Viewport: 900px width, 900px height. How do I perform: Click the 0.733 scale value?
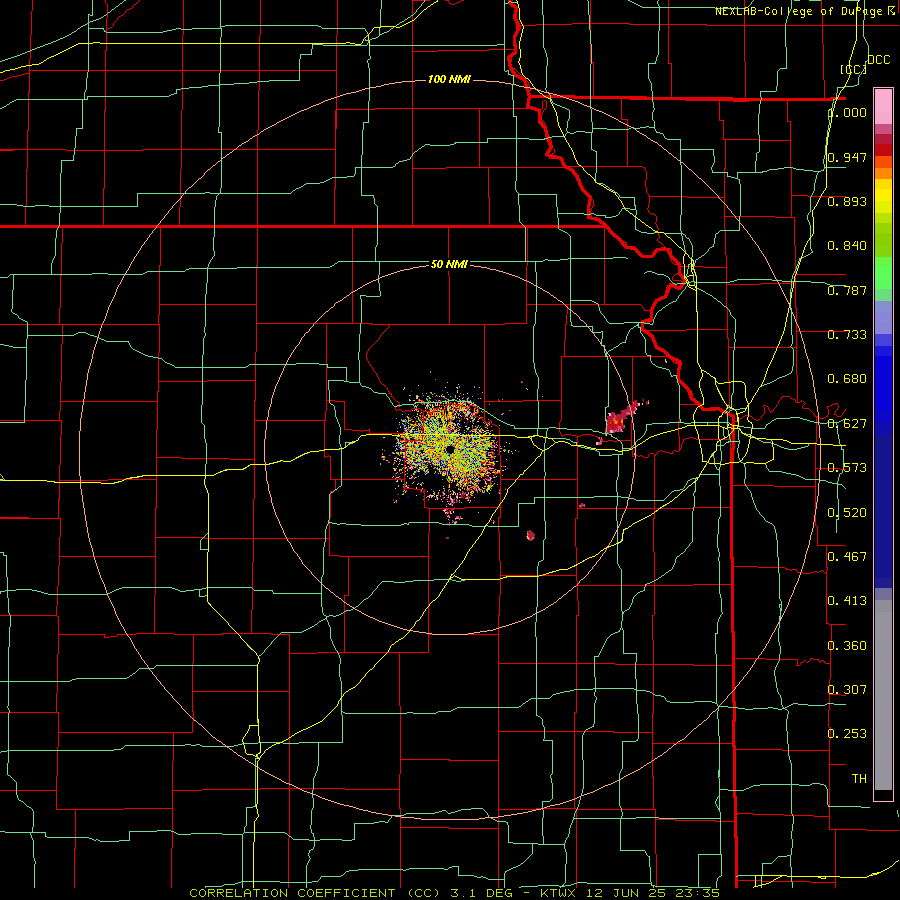pos(847,335)
